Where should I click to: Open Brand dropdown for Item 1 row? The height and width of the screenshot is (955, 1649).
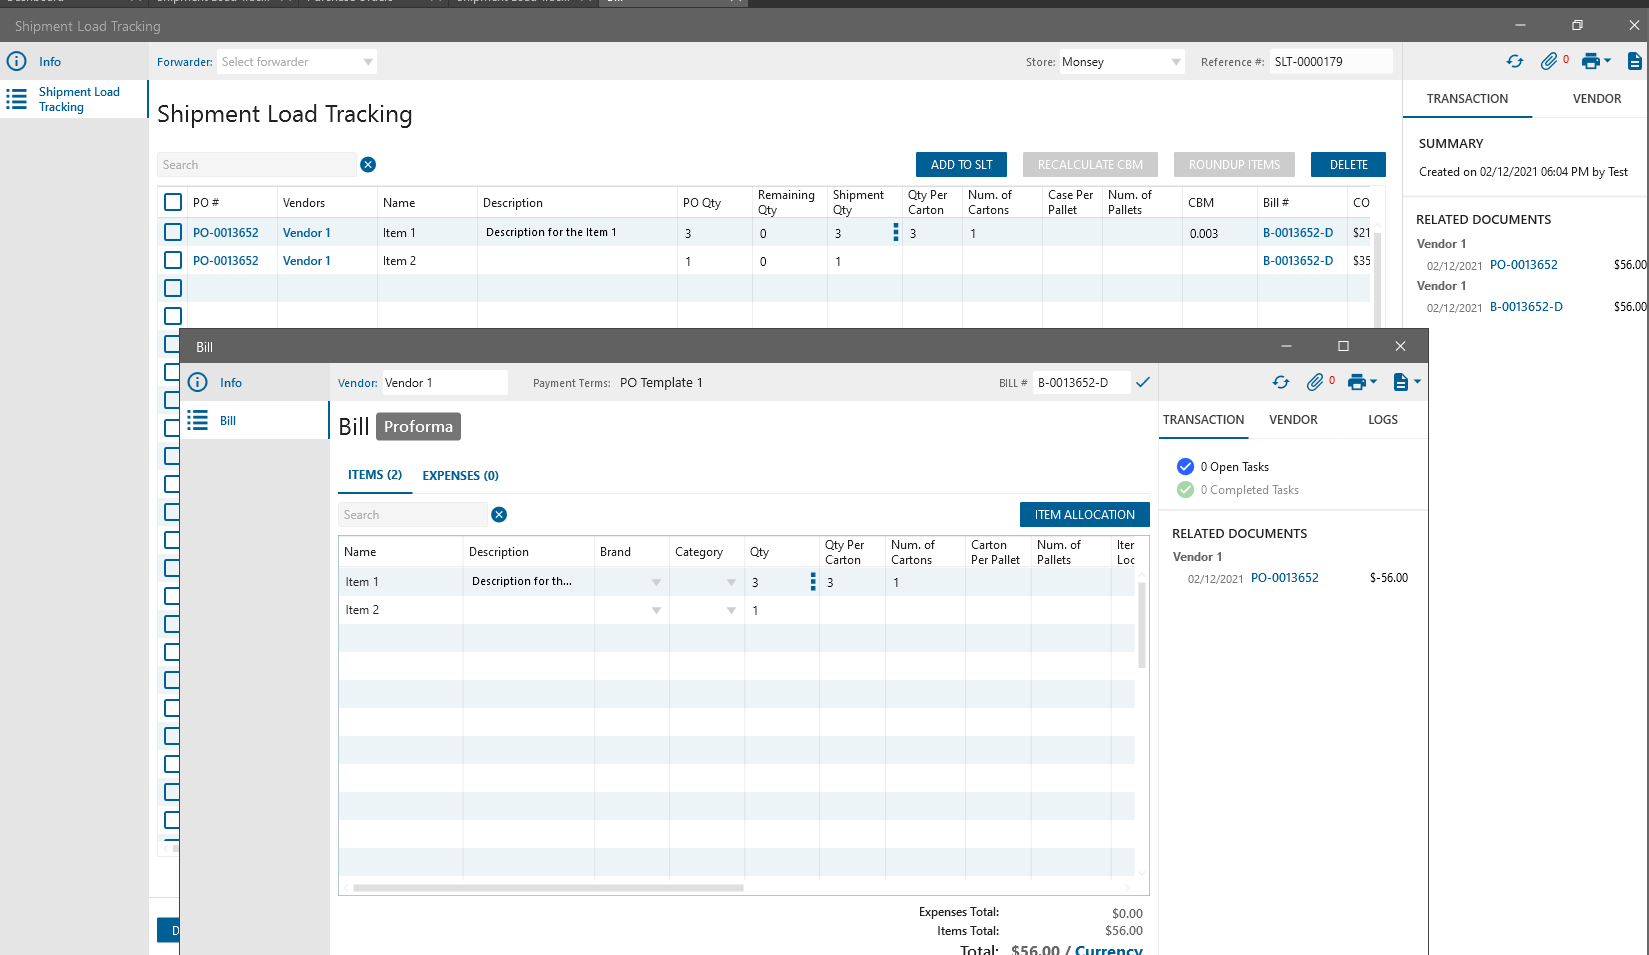(656, 582)
